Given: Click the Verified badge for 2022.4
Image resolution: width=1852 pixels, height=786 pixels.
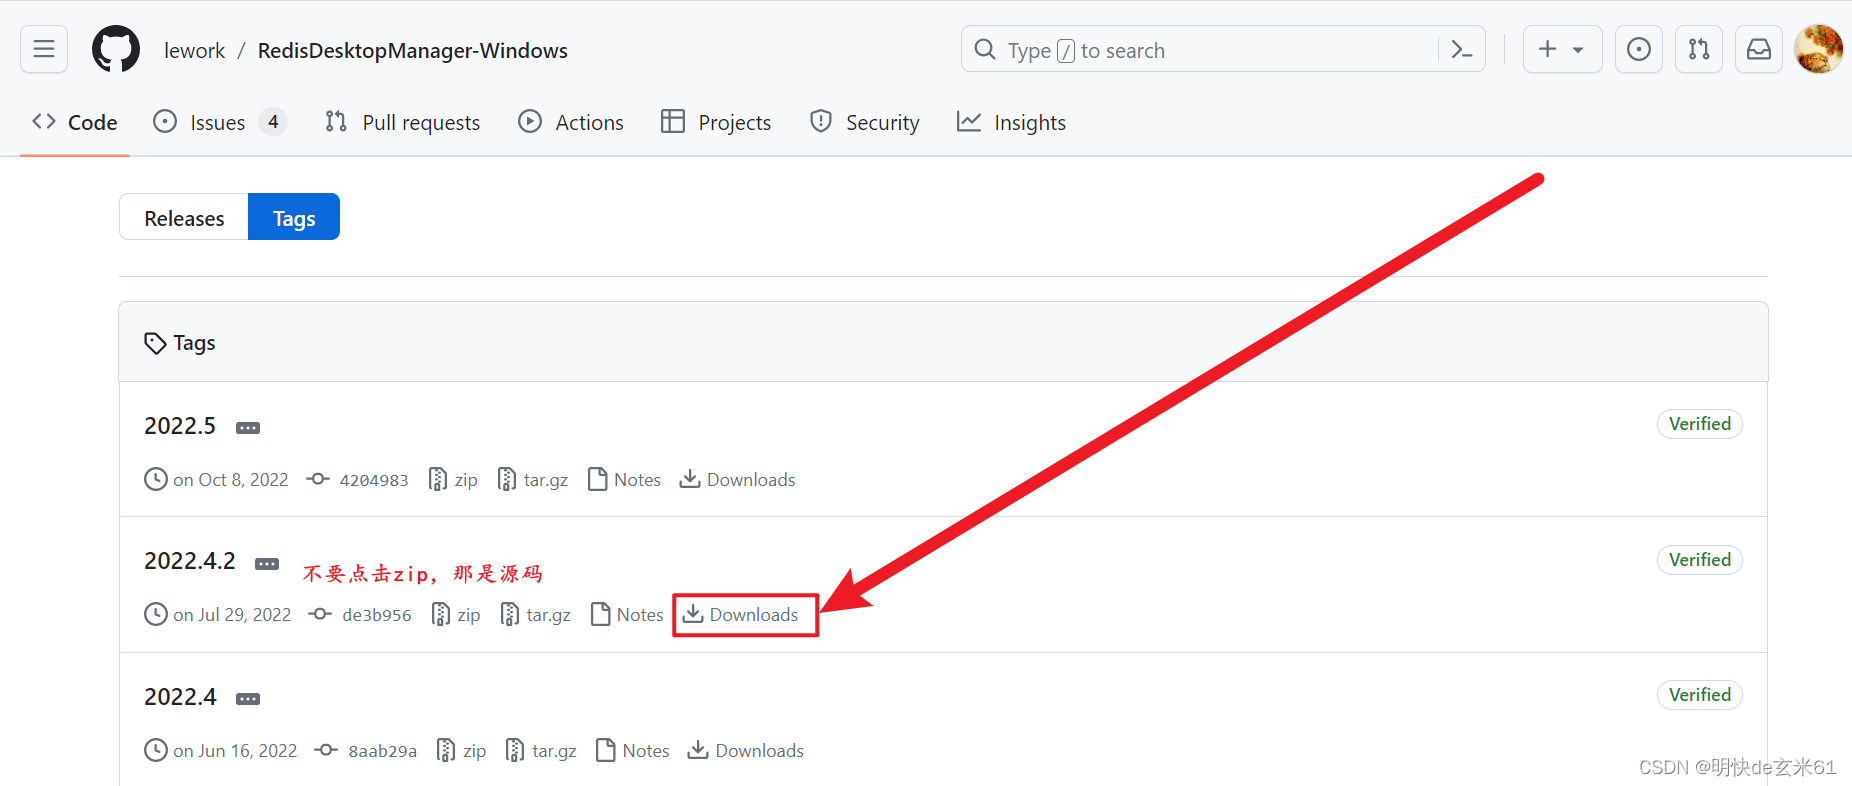Looking at the screenshot, I should [1699, 695].
